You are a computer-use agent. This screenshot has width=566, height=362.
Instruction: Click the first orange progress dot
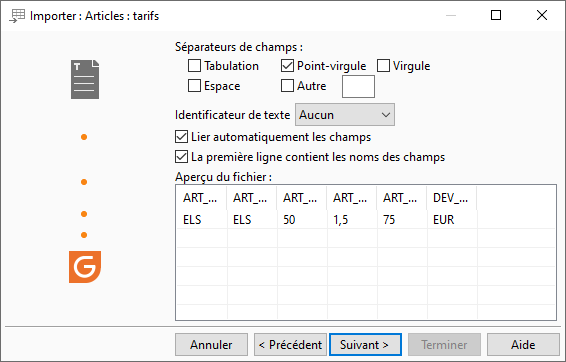[84, 137]
